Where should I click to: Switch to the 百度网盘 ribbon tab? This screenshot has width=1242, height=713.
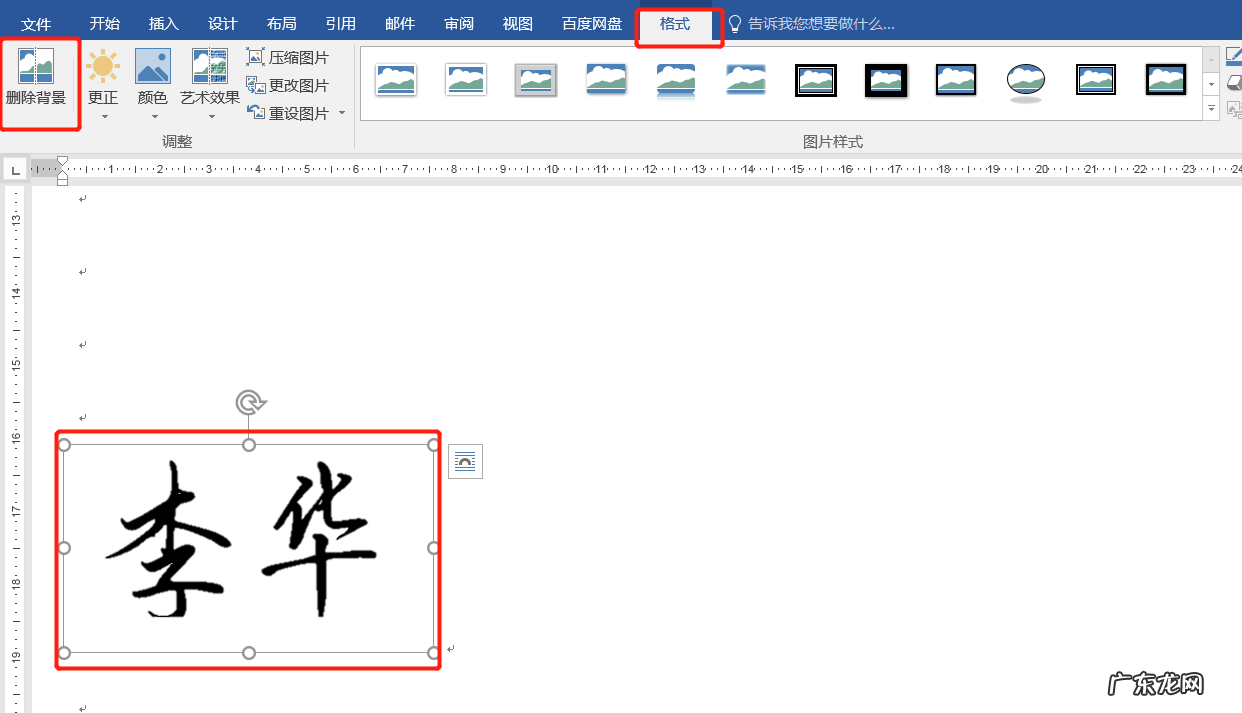(x=590, y=22)
